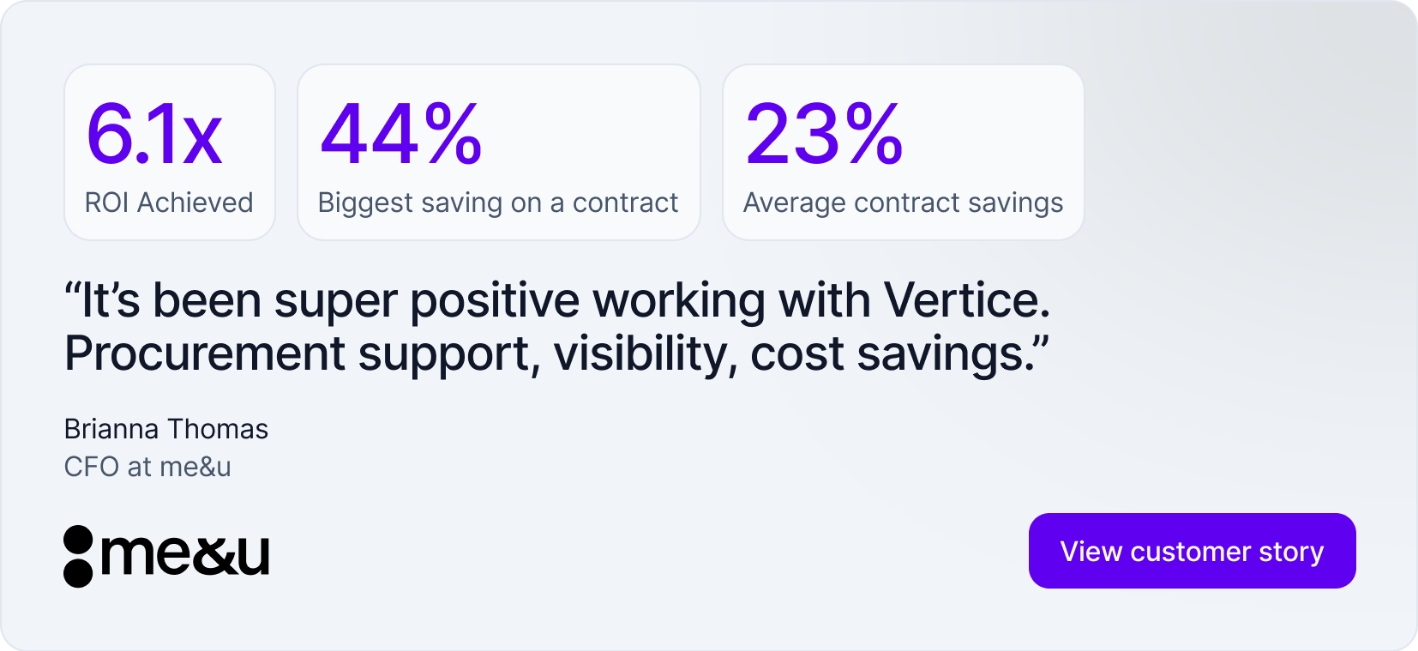Click the customer quote about Vertice
The width and height of the screenshot is (1418, 651).
point(557,325)
